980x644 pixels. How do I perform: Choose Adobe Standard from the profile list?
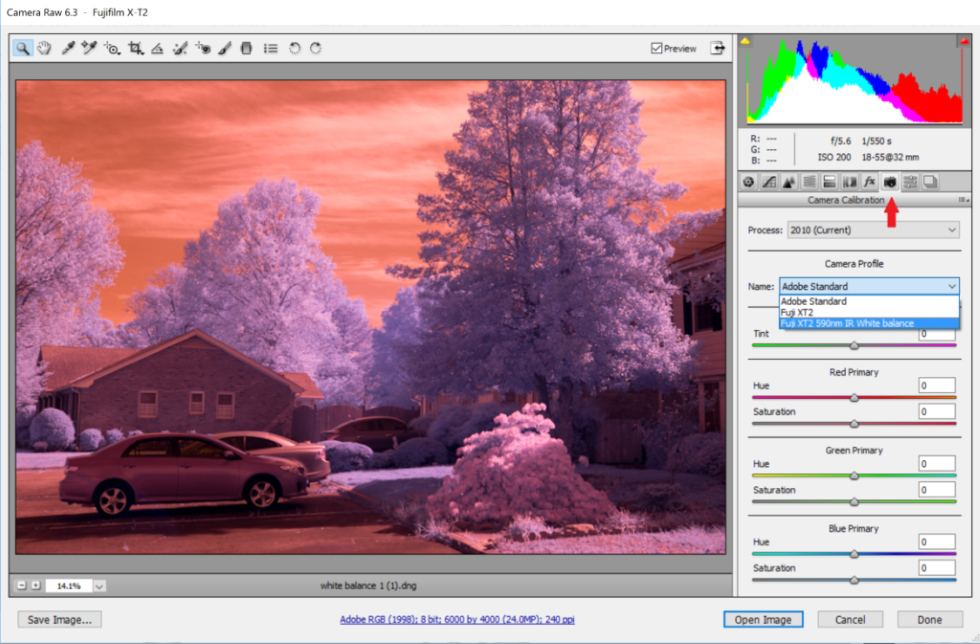(x=869, y=301)
